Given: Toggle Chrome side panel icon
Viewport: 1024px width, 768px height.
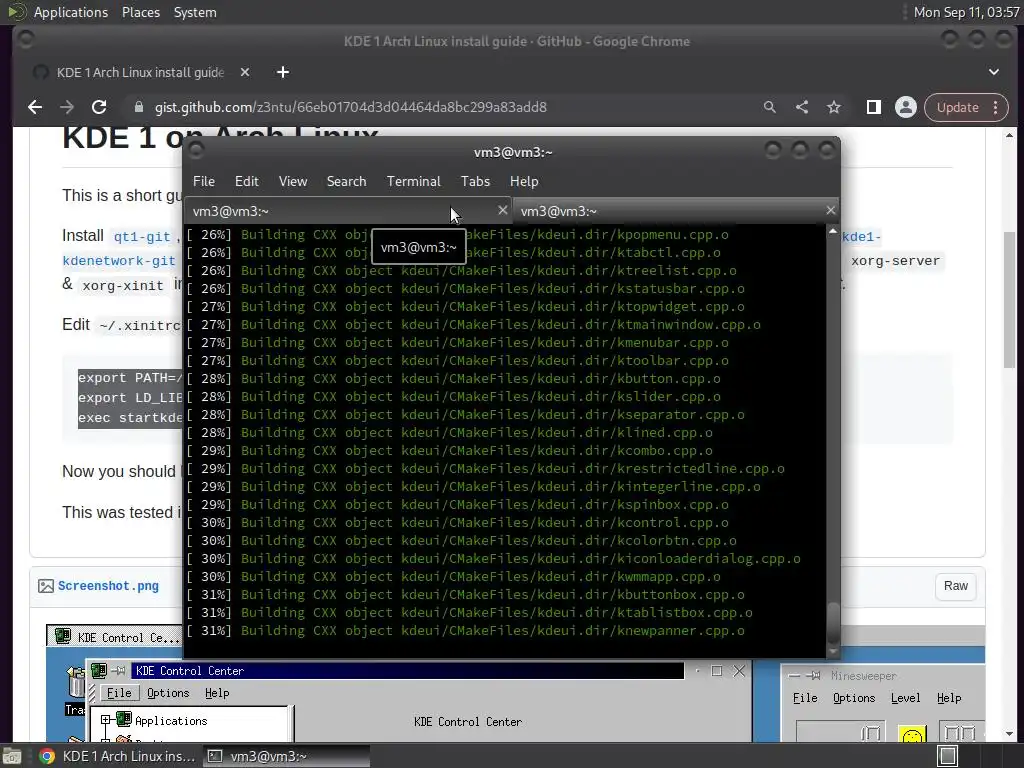Looking at the screenshot, I should 874,107.
